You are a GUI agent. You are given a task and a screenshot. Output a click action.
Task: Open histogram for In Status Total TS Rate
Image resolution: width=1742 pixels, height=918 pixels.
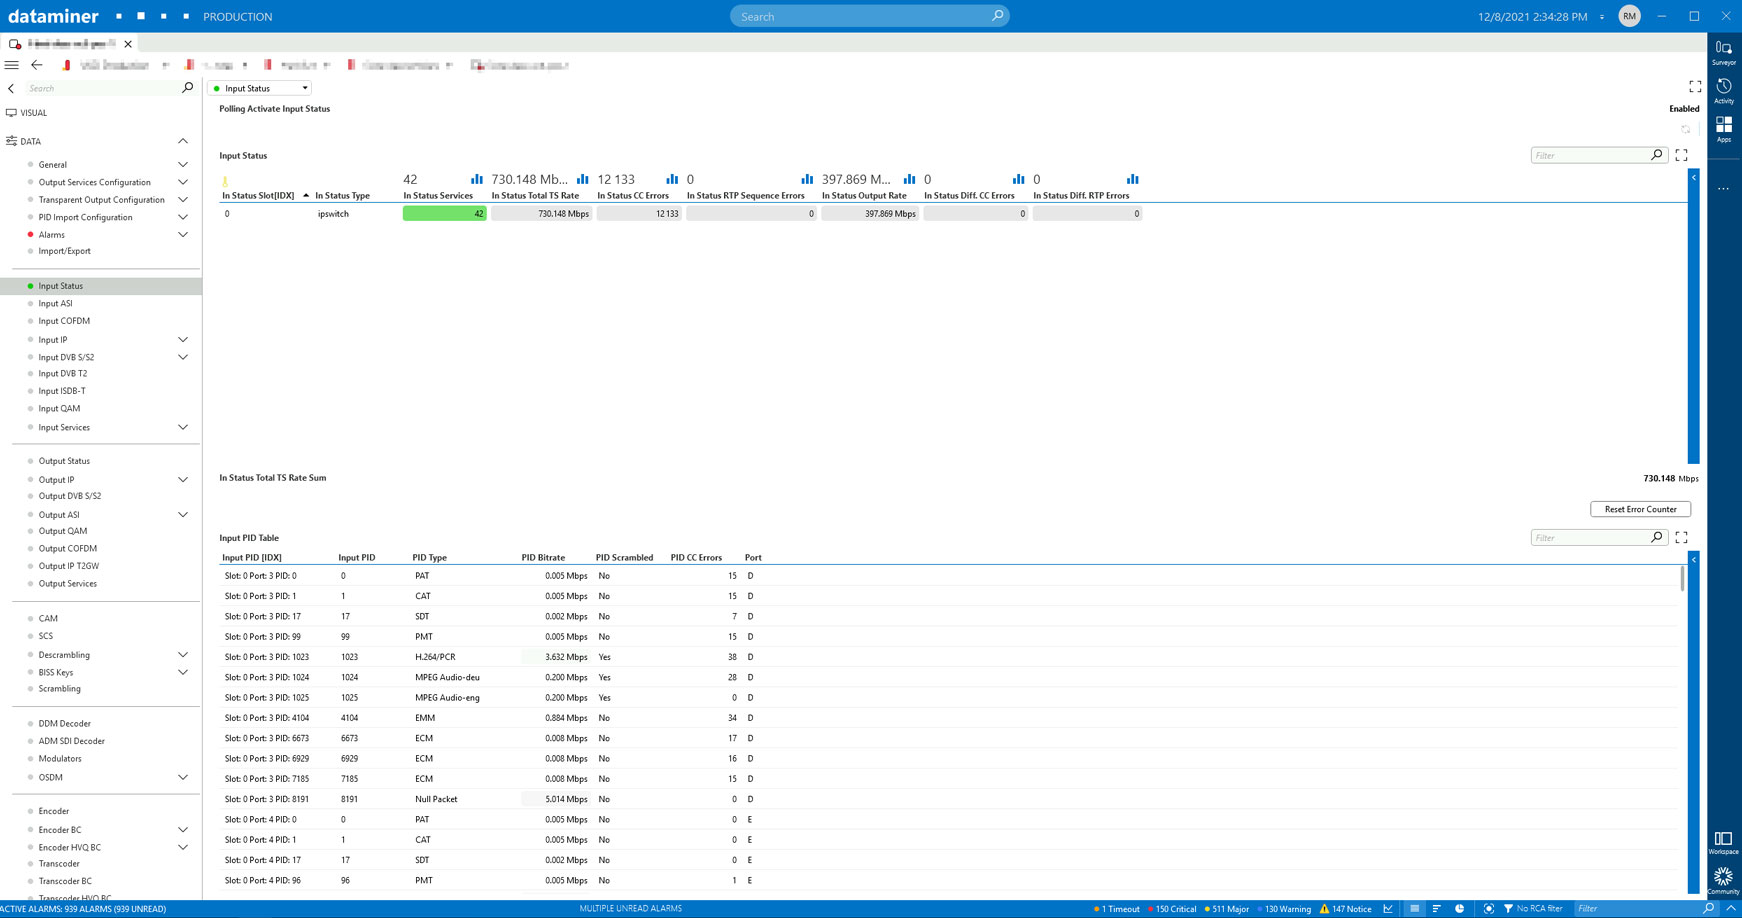coord(583,179)
